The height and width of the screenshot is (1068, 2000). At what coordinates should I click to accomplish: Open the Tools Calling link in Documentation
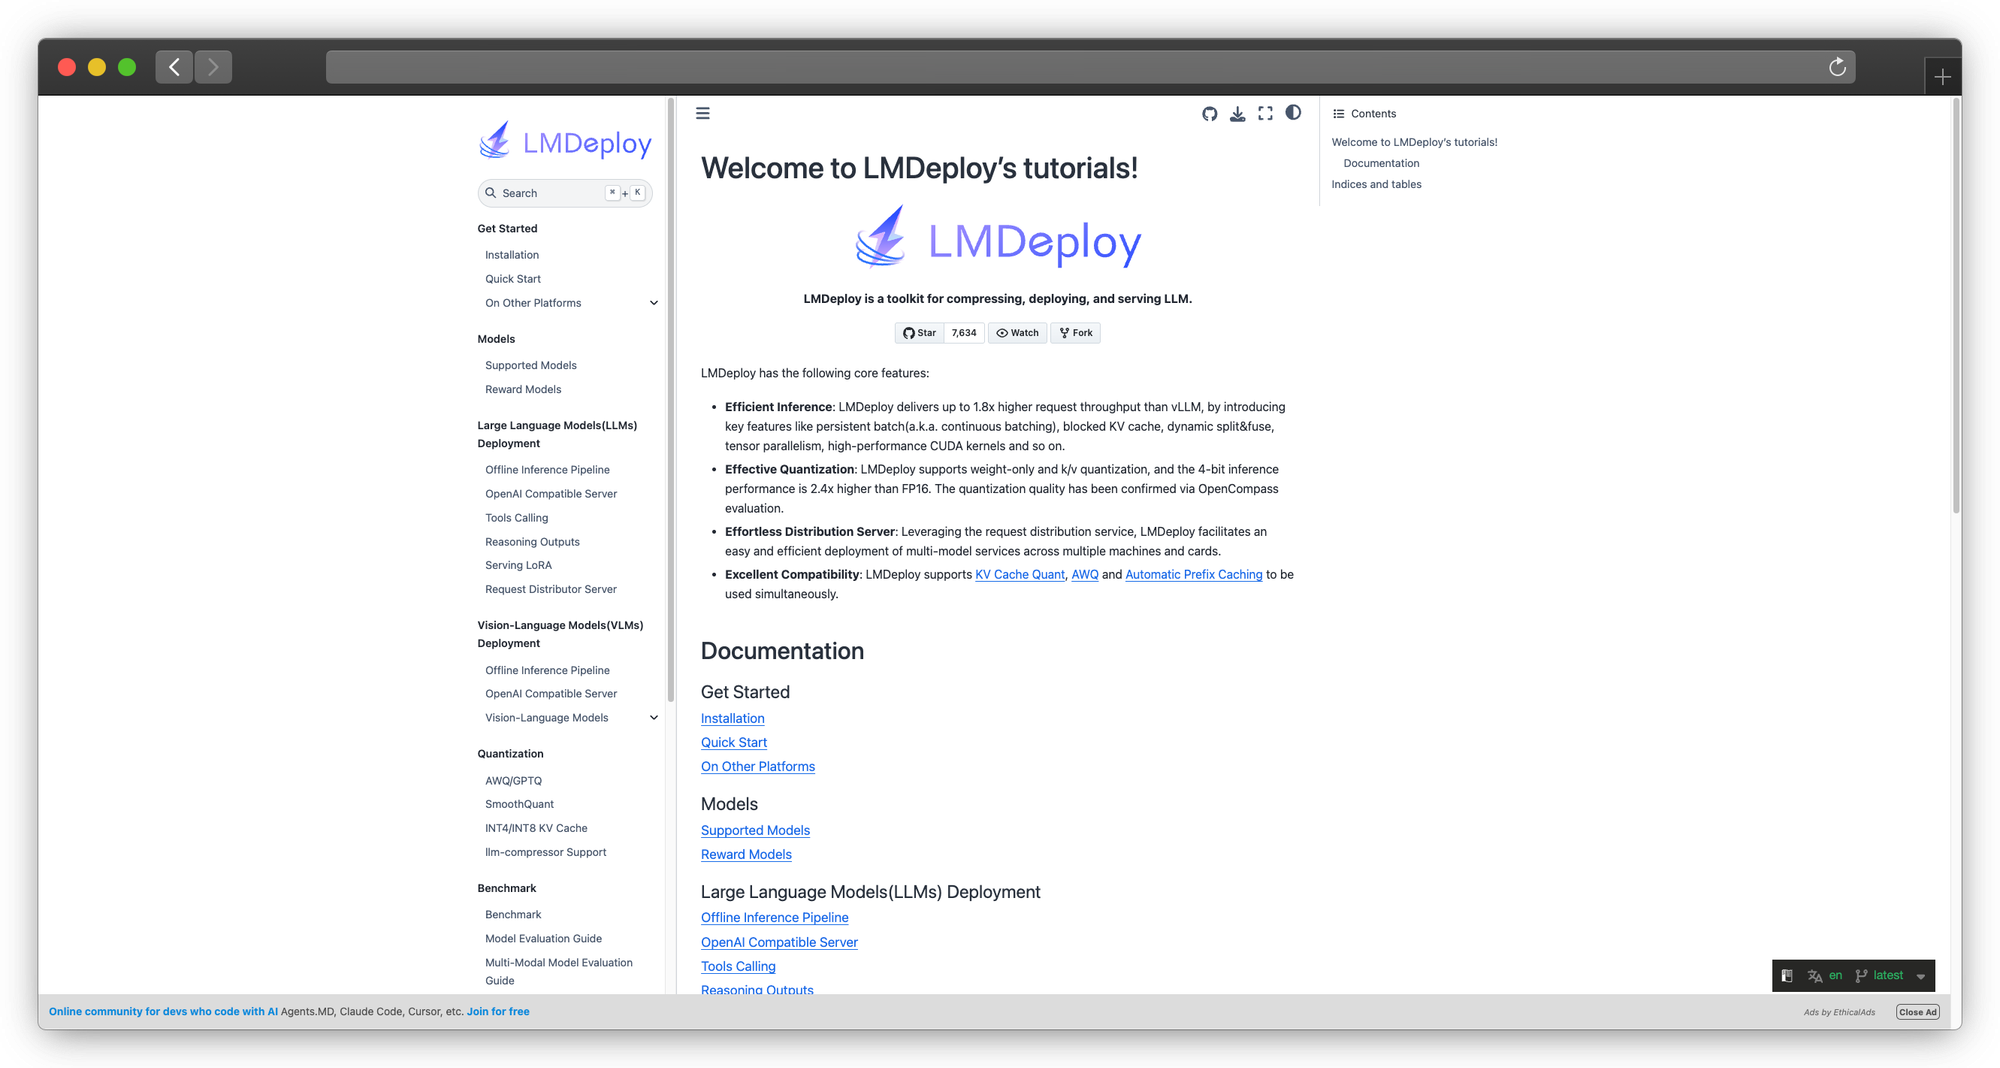(739, 966)
